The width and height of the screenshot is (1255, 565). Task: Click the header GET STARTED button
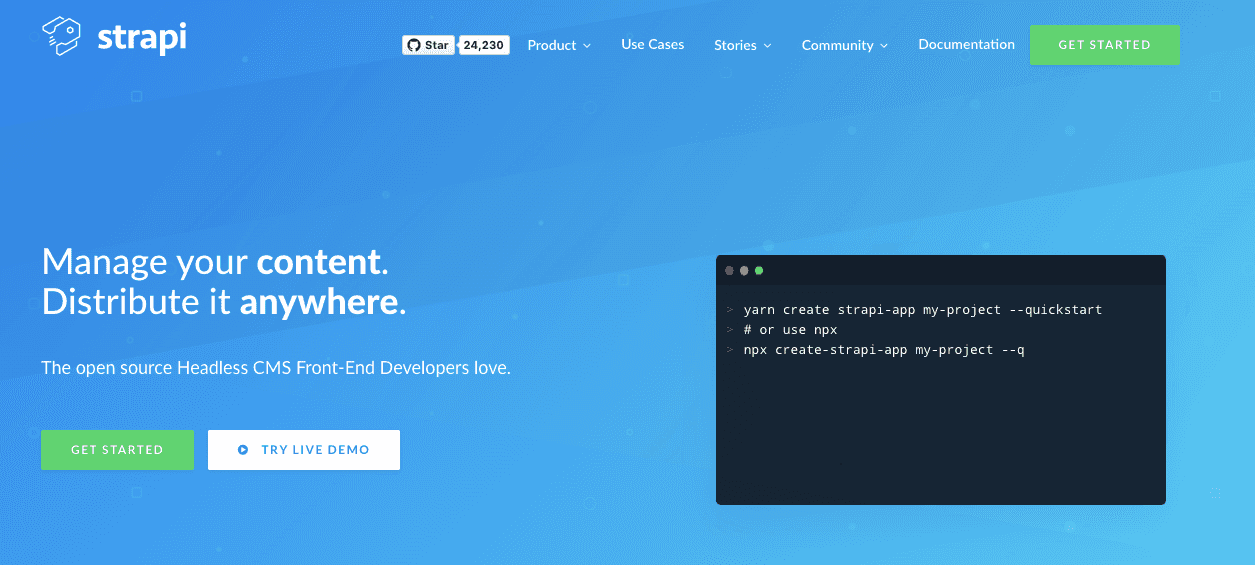pos(1105,45)
